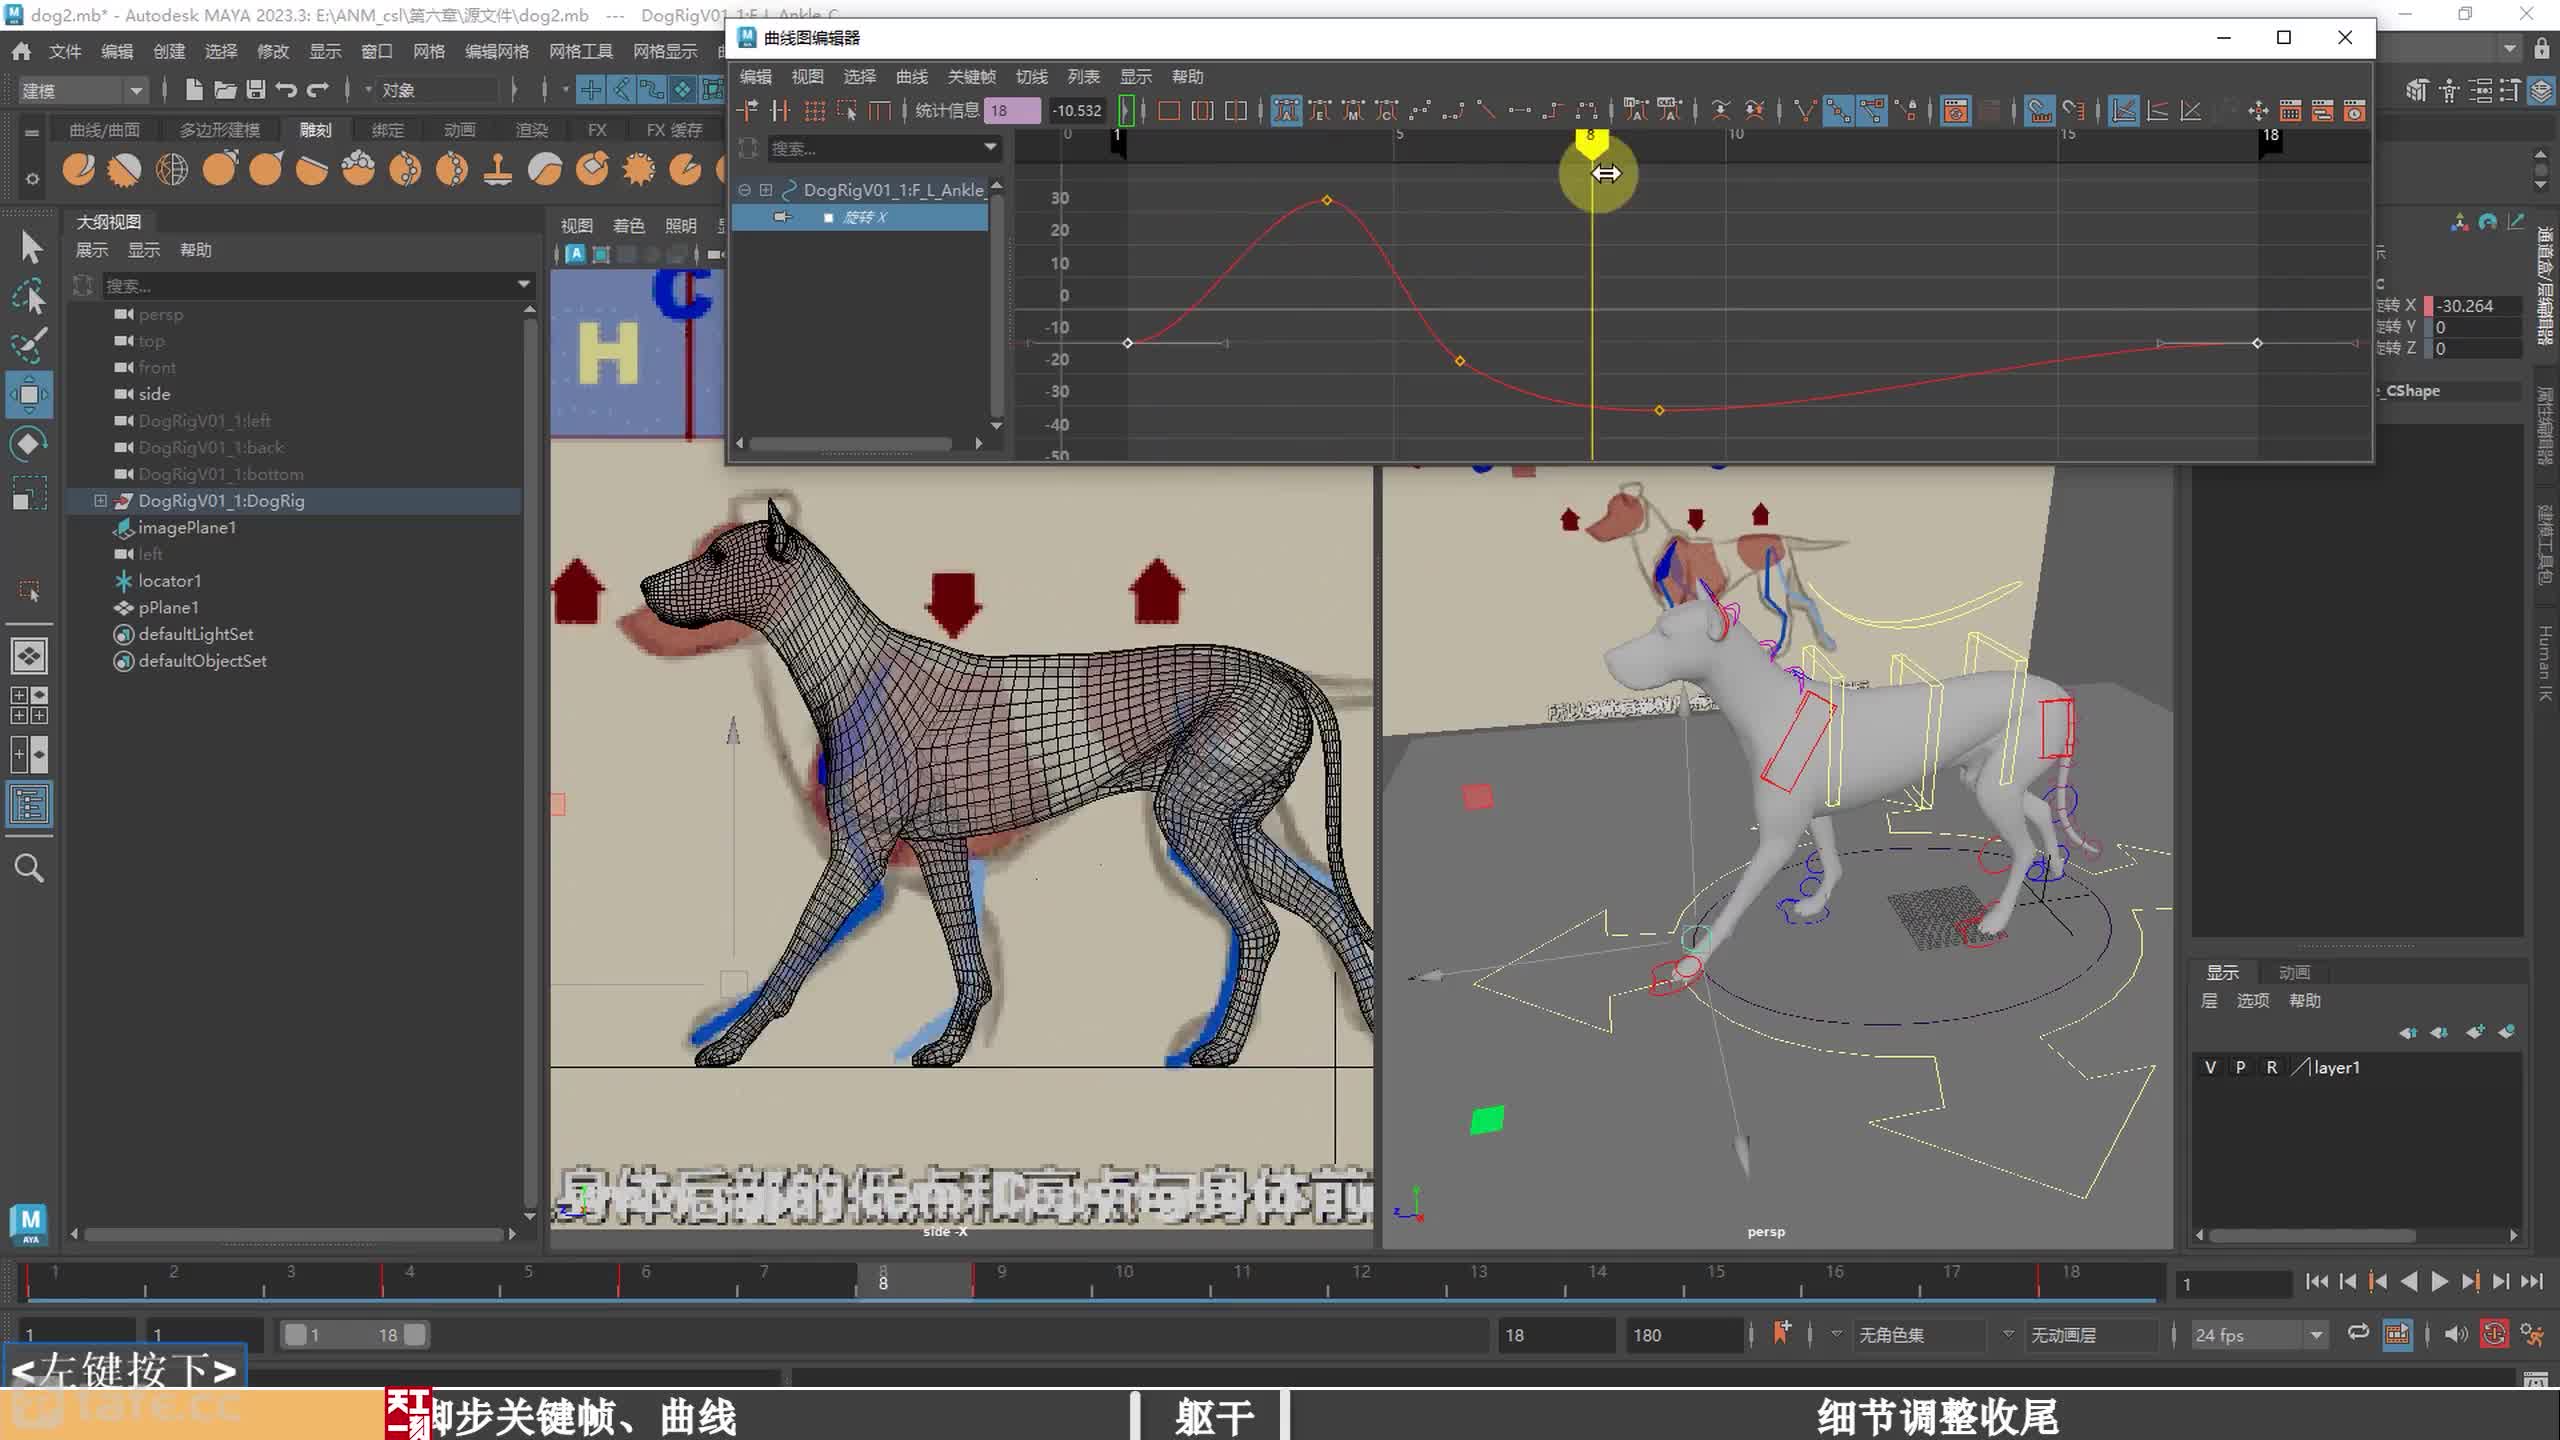Screen dimensions: 2560x1440
Task: Set auto tangents in Graph Editor
Action: [x=1287, y=110]
